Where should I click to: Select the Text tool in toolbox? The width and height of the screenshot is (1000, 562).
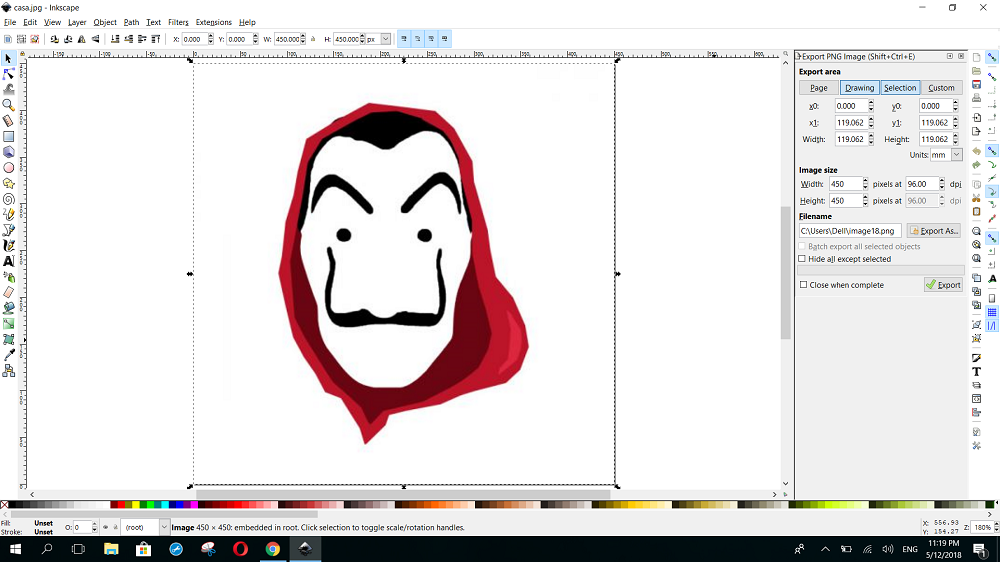pyautogui.click(x=8, y=261)
